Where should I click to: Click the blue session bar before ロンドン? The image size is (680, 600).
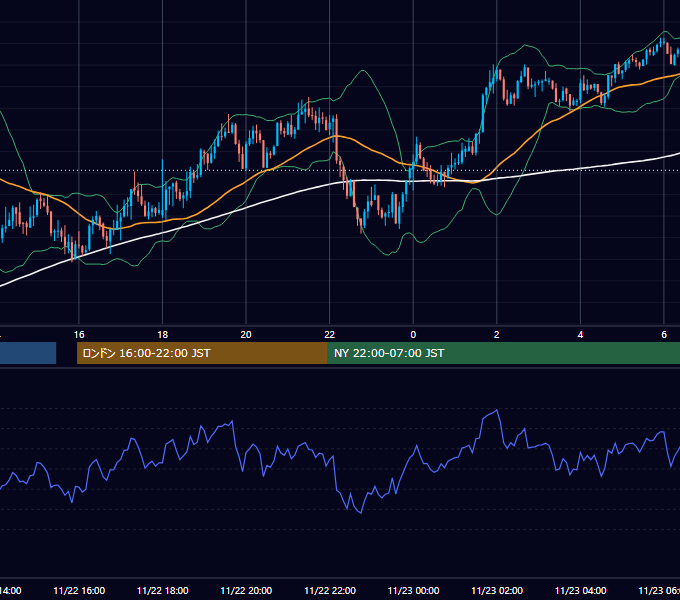[x=28, y=353]
